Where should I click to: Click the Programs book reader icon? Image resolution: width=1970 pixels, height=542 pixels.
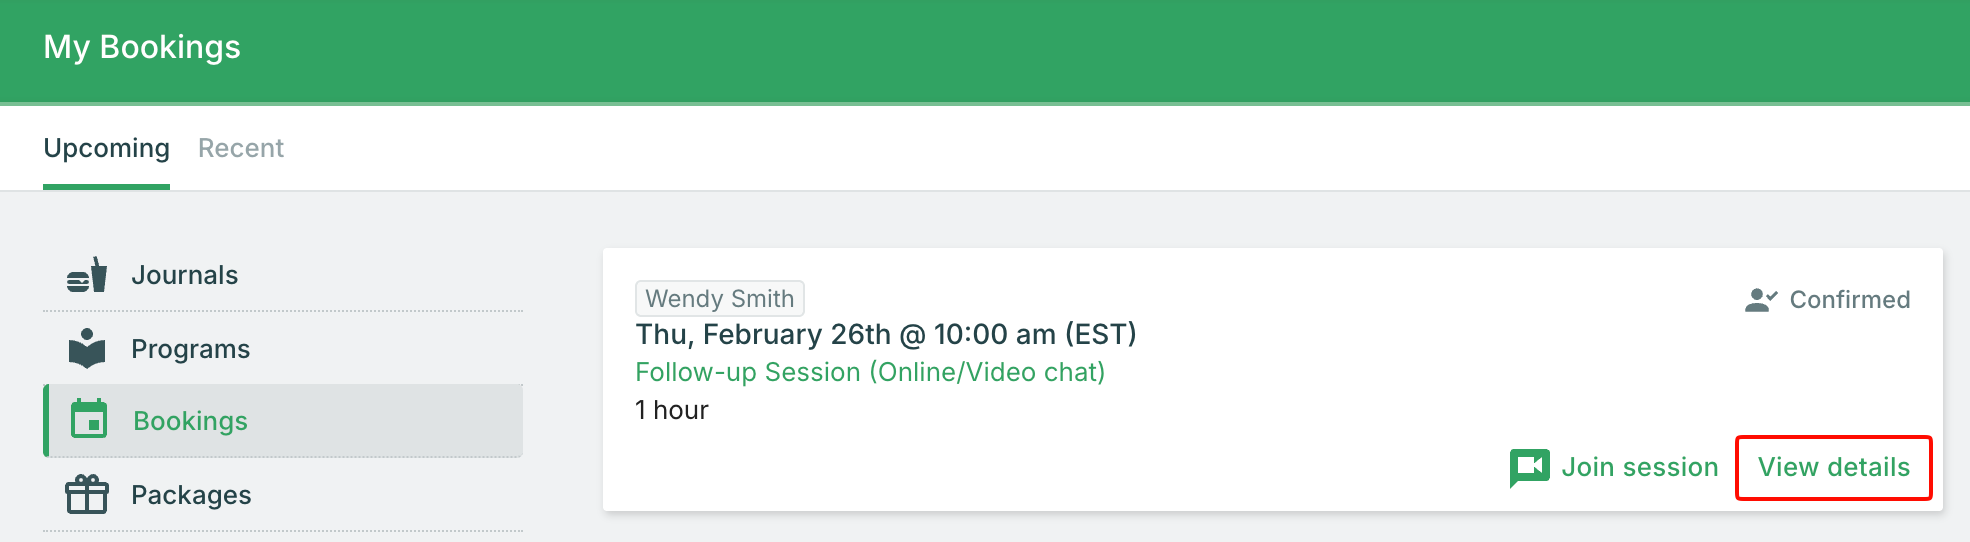tap(87, 349)
